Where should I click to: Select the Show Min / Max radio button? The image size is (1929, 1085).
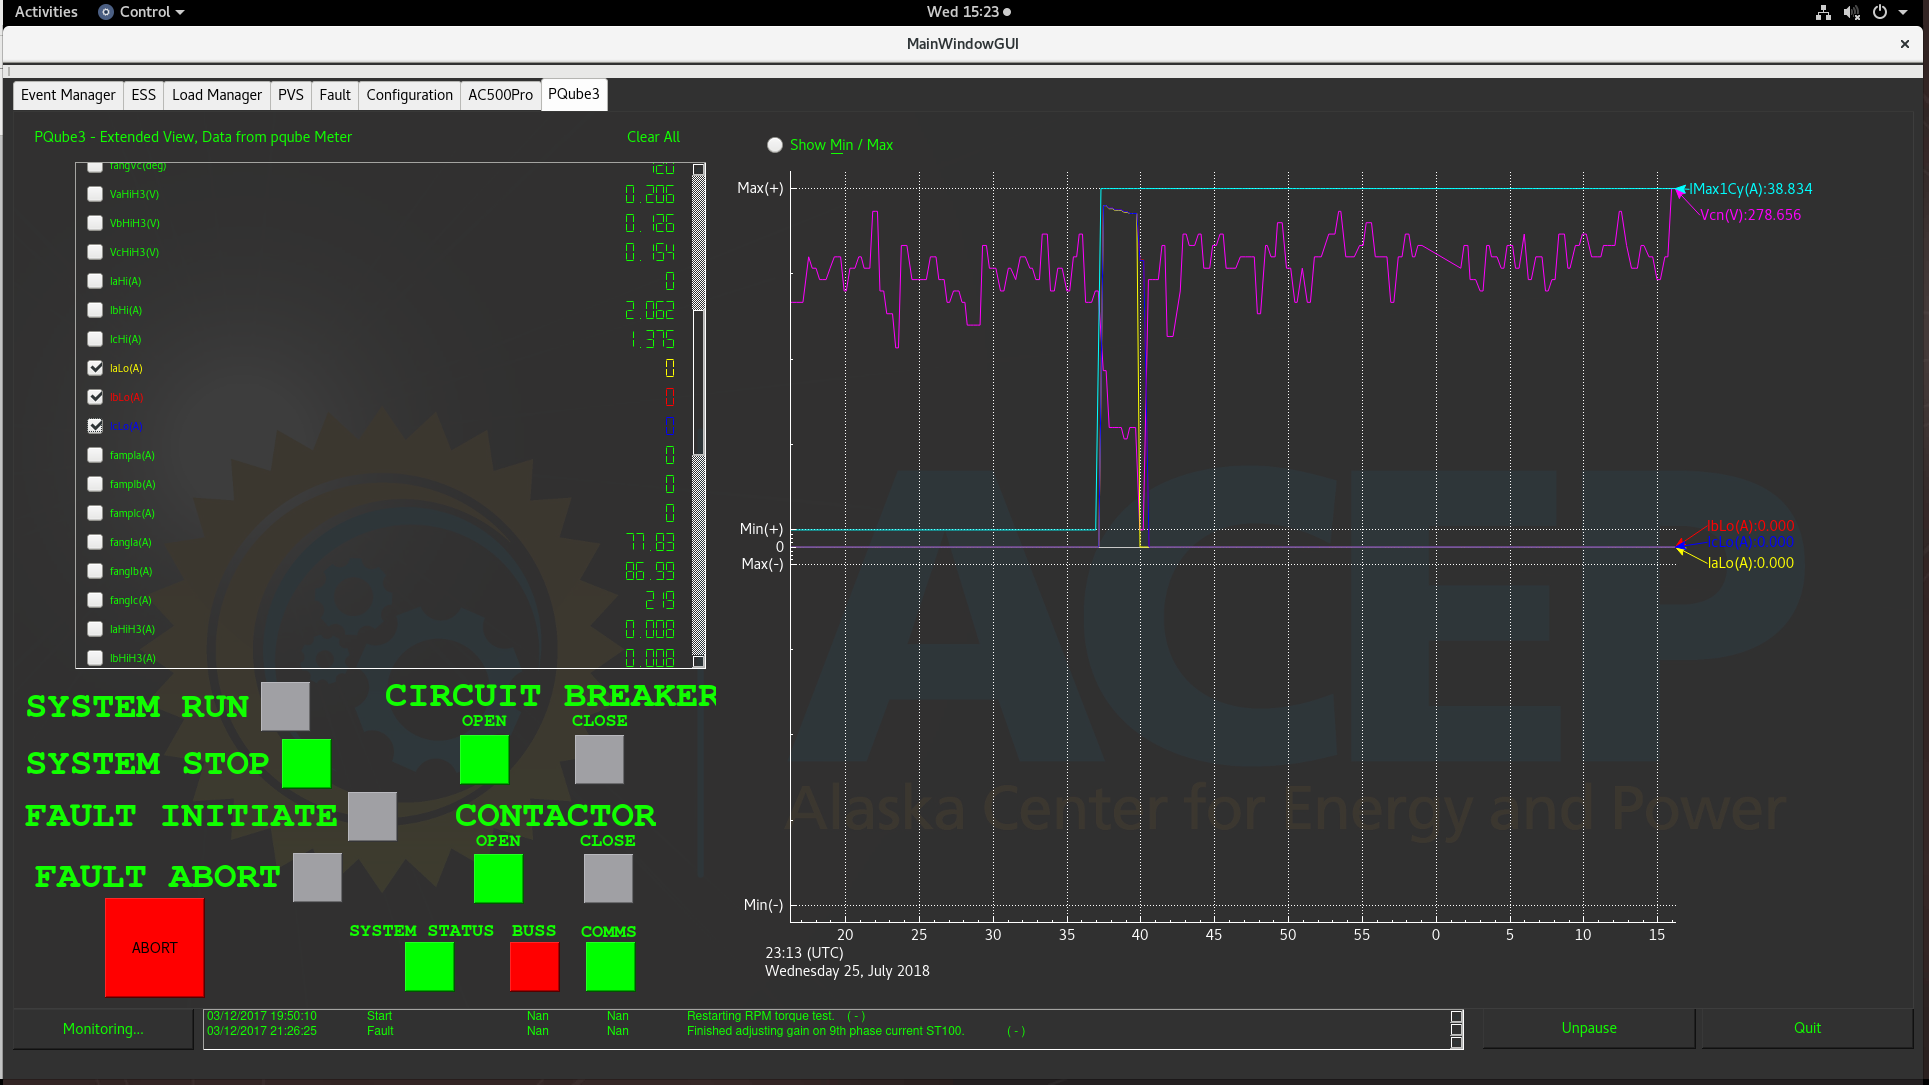(775, 145)
